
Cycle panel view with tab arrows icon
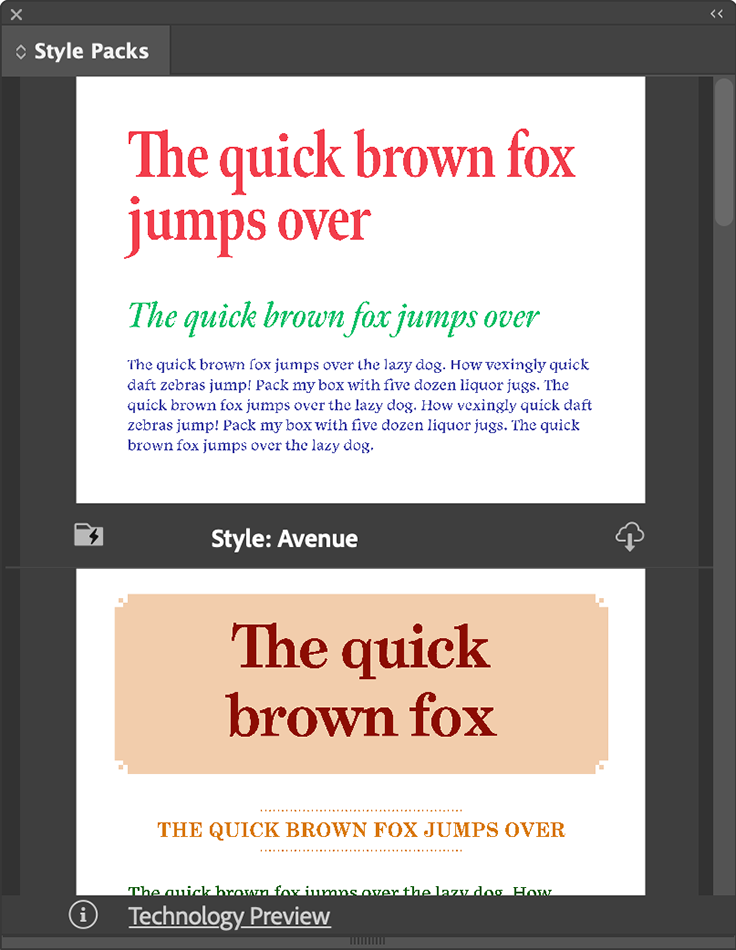point(21,52)
